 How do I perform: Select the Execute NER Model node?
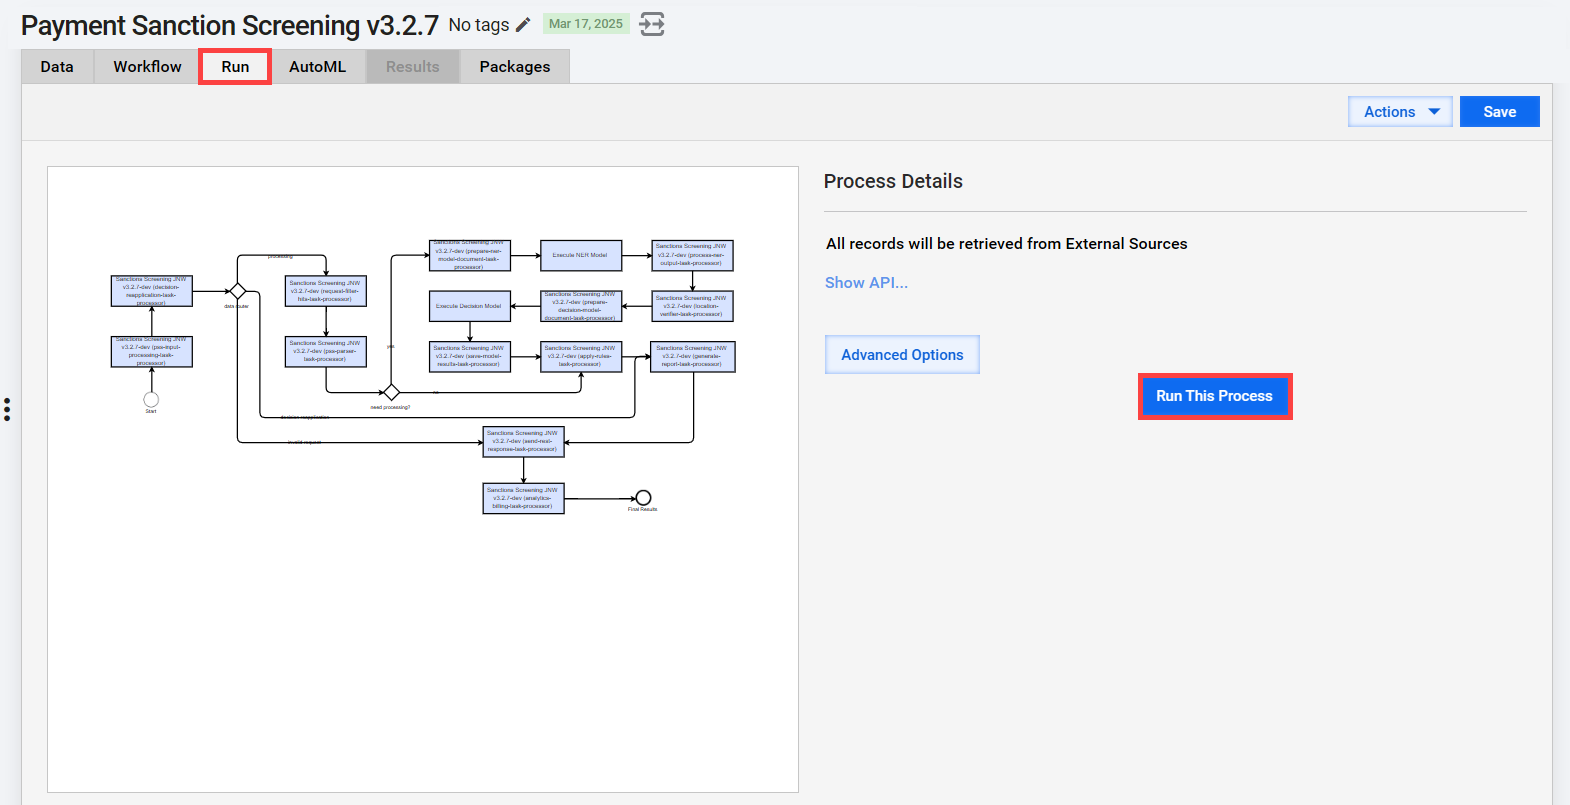tap(581, 255)
